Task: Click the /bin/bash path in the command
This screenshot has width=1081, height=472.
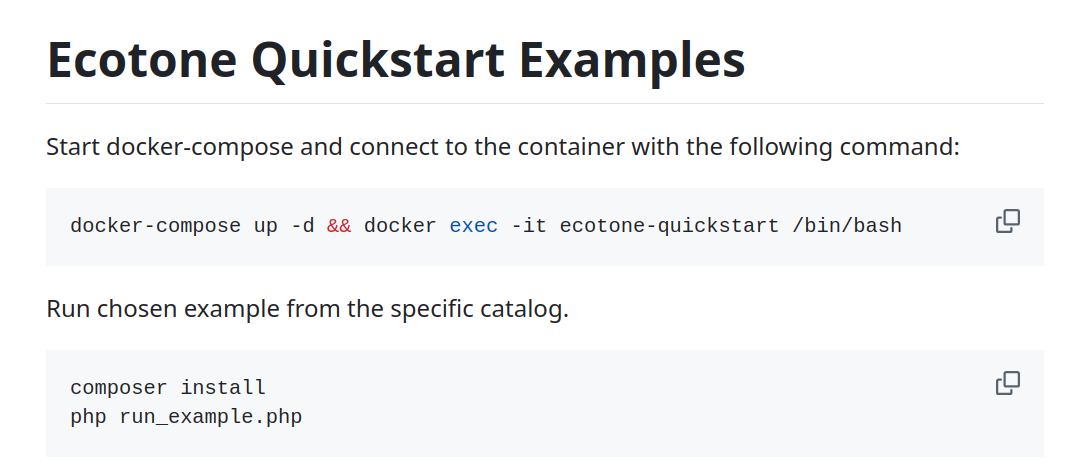Action: coord(846,225)
